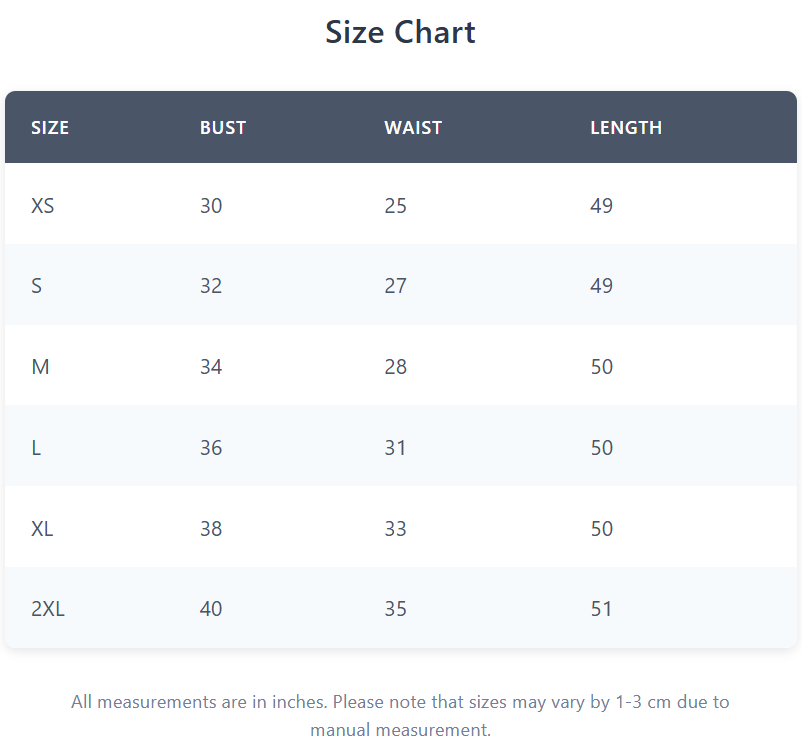Select length value 49 in XS row
802x751 pixels.
[x=602, y=206]
